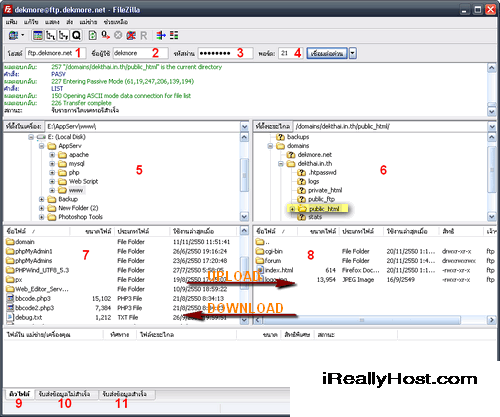Select the bbcode.php3 file
Image resolution: width=500 pixels, height=417 pixels.
pyautogui.click(x=33, y=298)
